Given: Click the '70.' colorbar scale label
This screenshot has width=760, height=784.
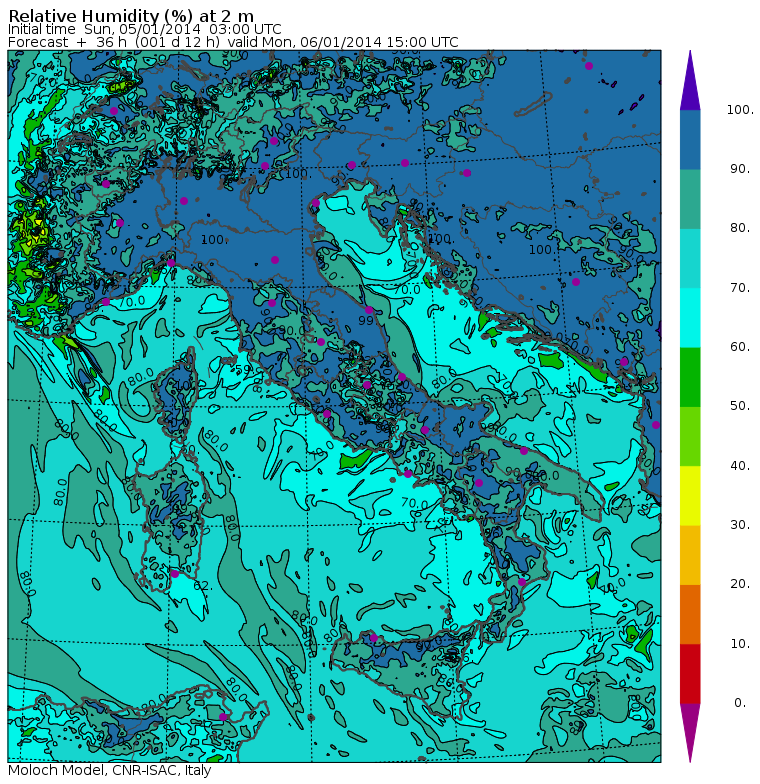Looking at the screenshot, I should 740,288.
